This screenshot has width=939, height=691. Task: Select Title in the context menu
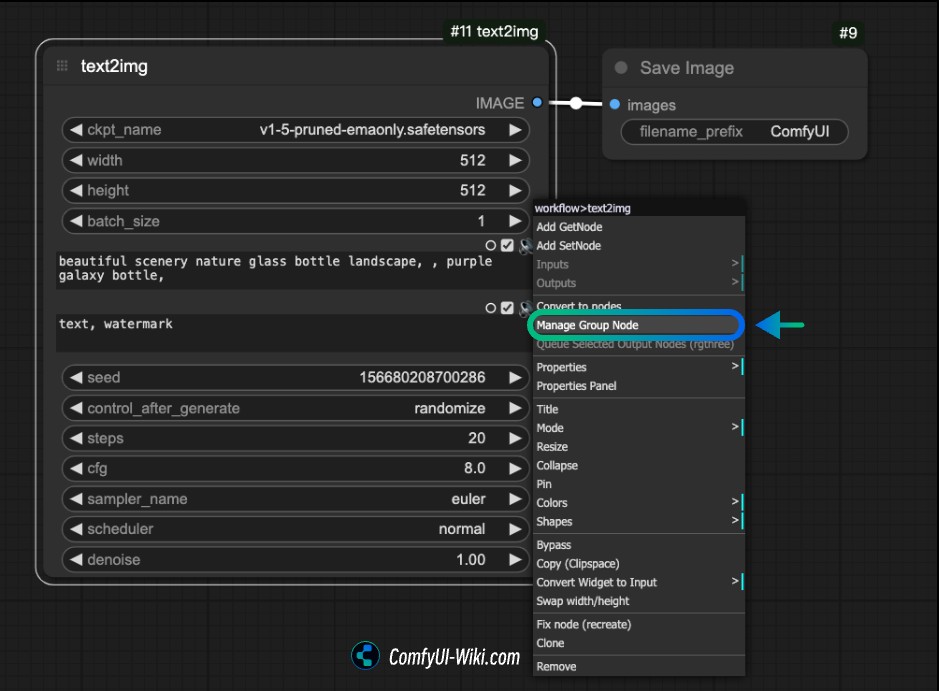tap(639, 409)
